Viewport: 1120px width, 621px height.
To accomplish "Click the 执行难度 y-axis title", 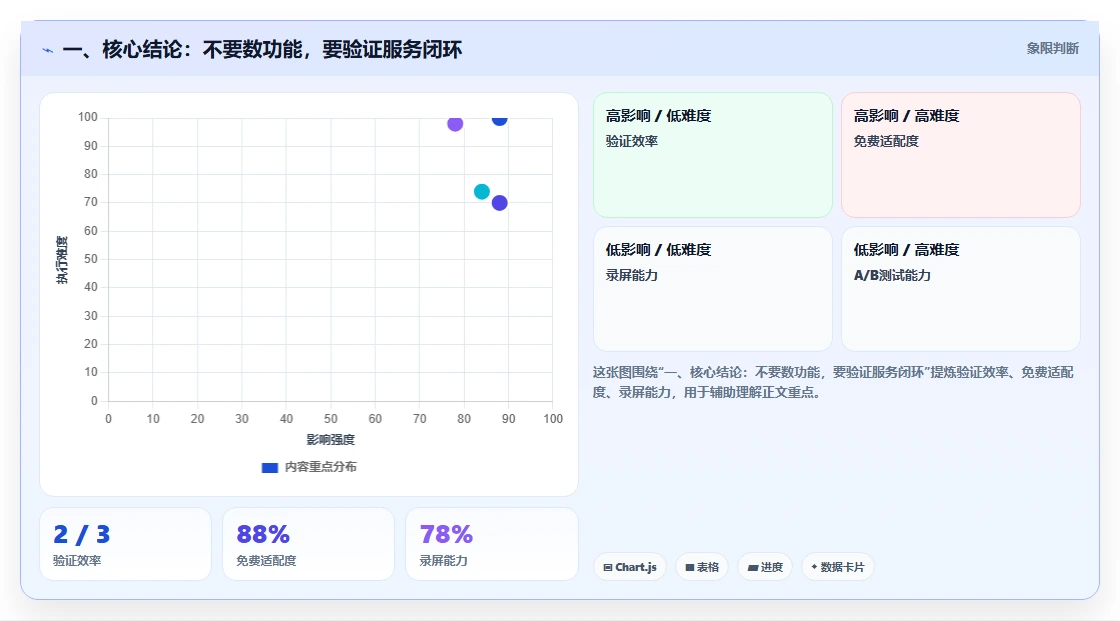I will click(62, 259).
